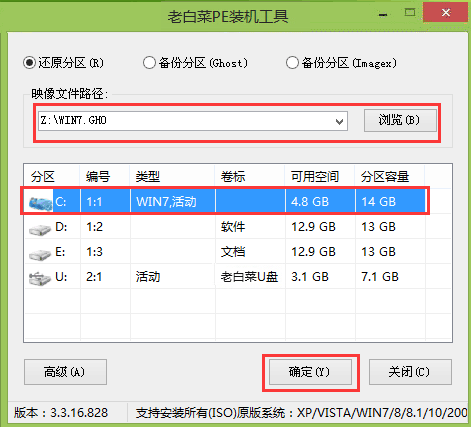Choose the 备份分区 (Imagex) radio option
This screenshot has width=471, height=427.
point(292,63)
